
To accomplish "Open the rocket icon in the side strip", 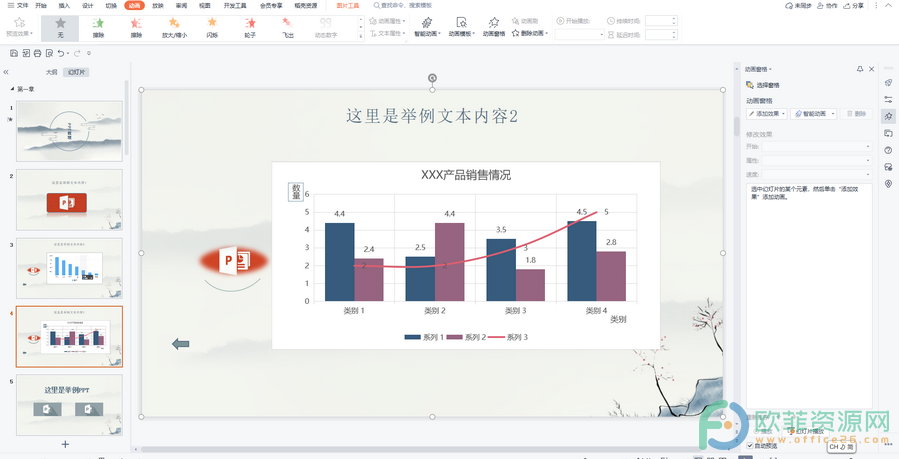I will tap(889, 83).
